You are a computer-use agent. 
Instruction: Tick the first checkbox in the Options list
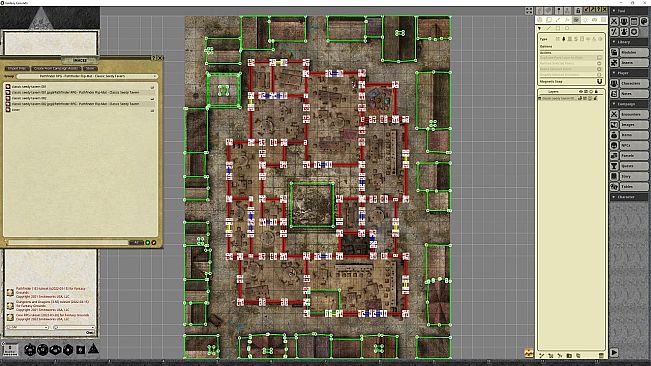(x=599, y=58)
